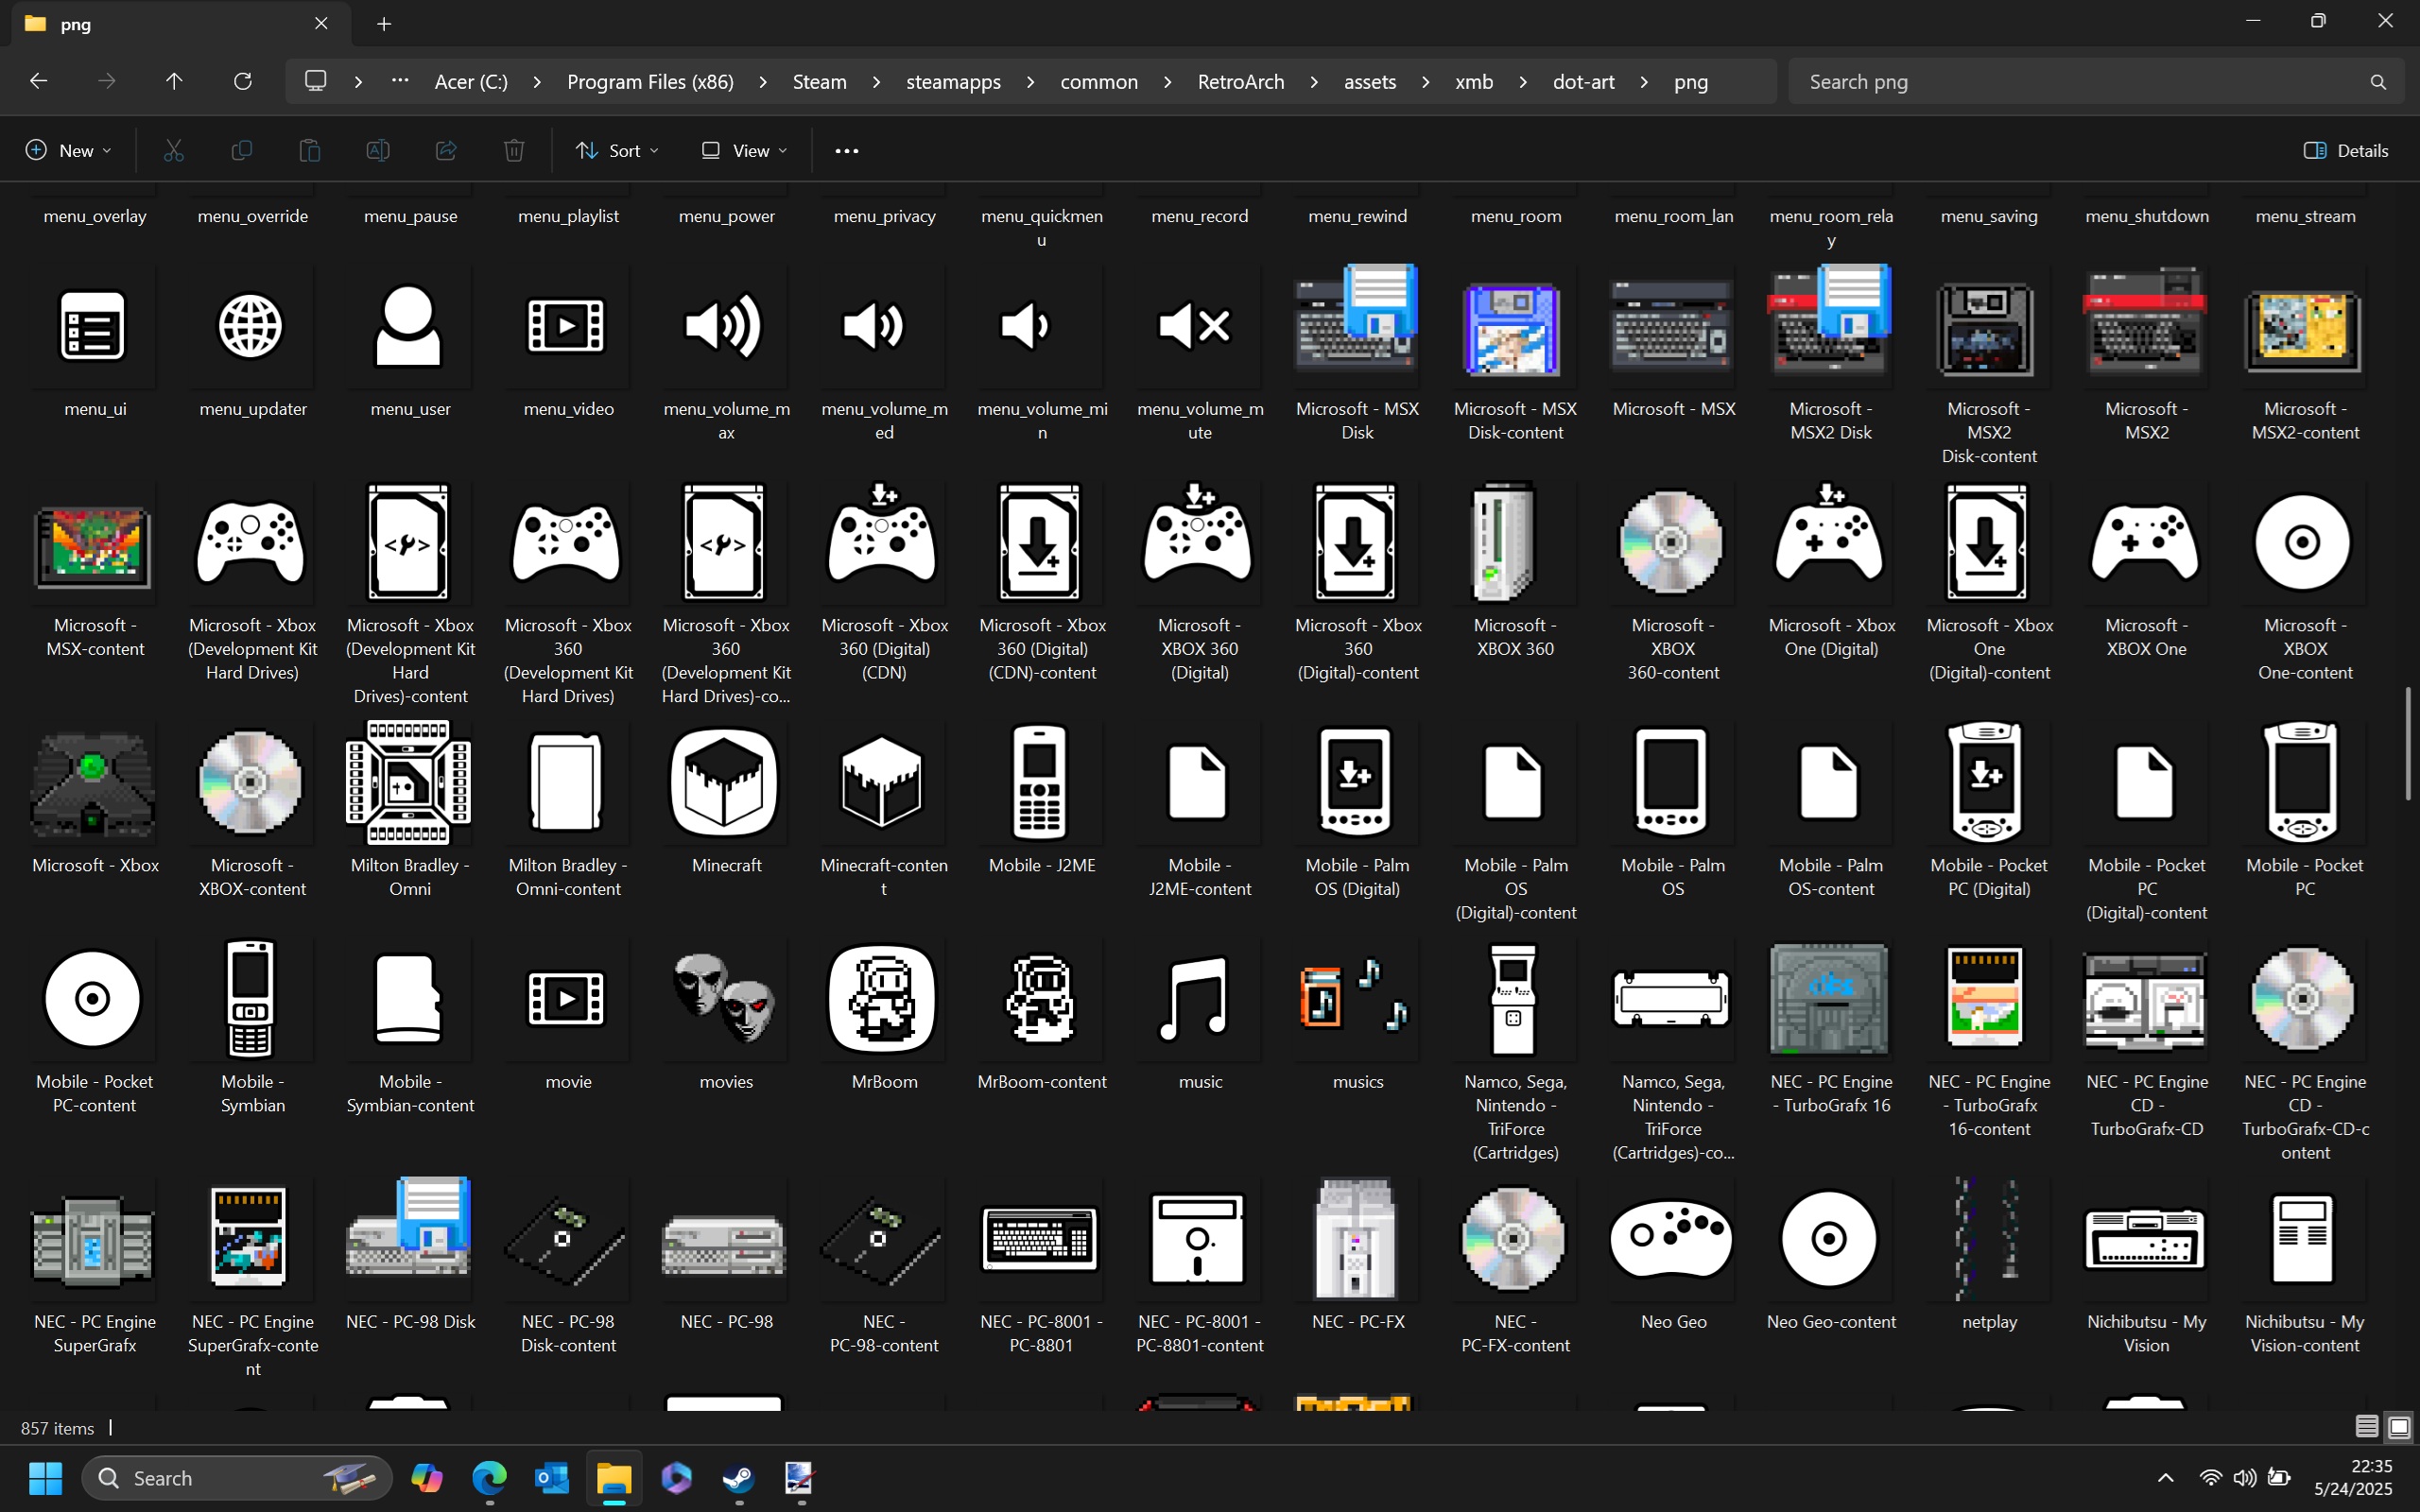Add a new File Explorer tab
The image size is (2420, 1512).
click(384, 24)
